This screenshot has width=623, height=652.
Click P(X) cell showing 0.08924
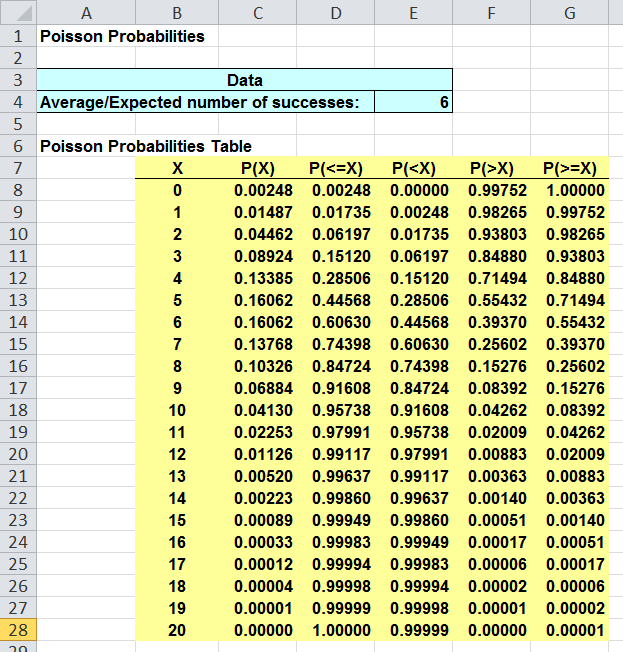(257, 256)
